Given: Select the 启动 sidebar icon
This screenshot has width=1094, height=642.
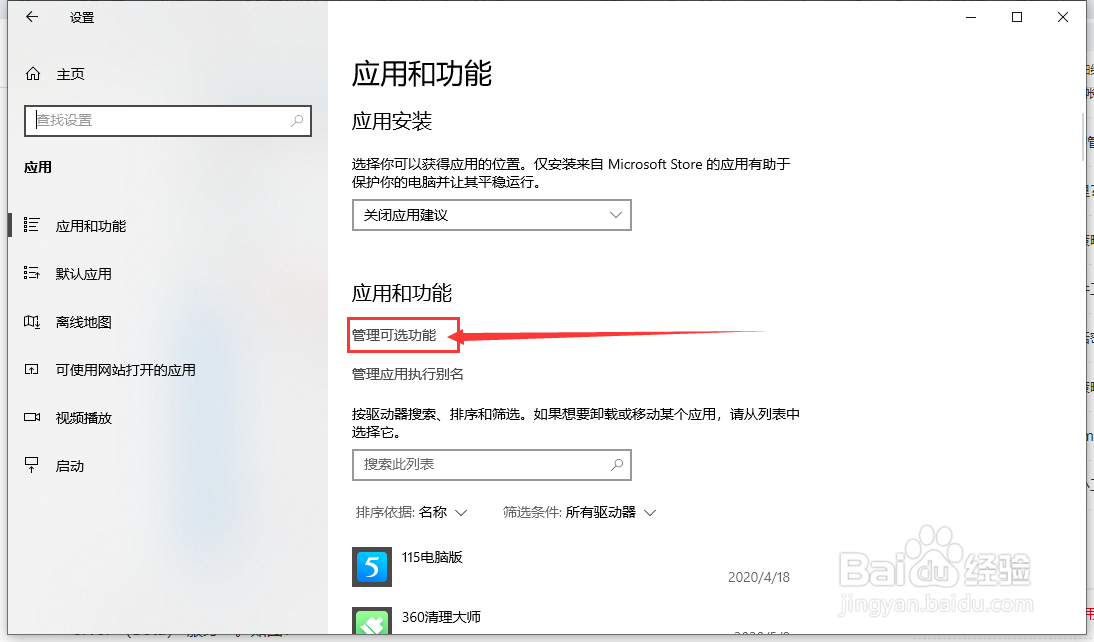Looking at the screenshot, I should (33, 465).
